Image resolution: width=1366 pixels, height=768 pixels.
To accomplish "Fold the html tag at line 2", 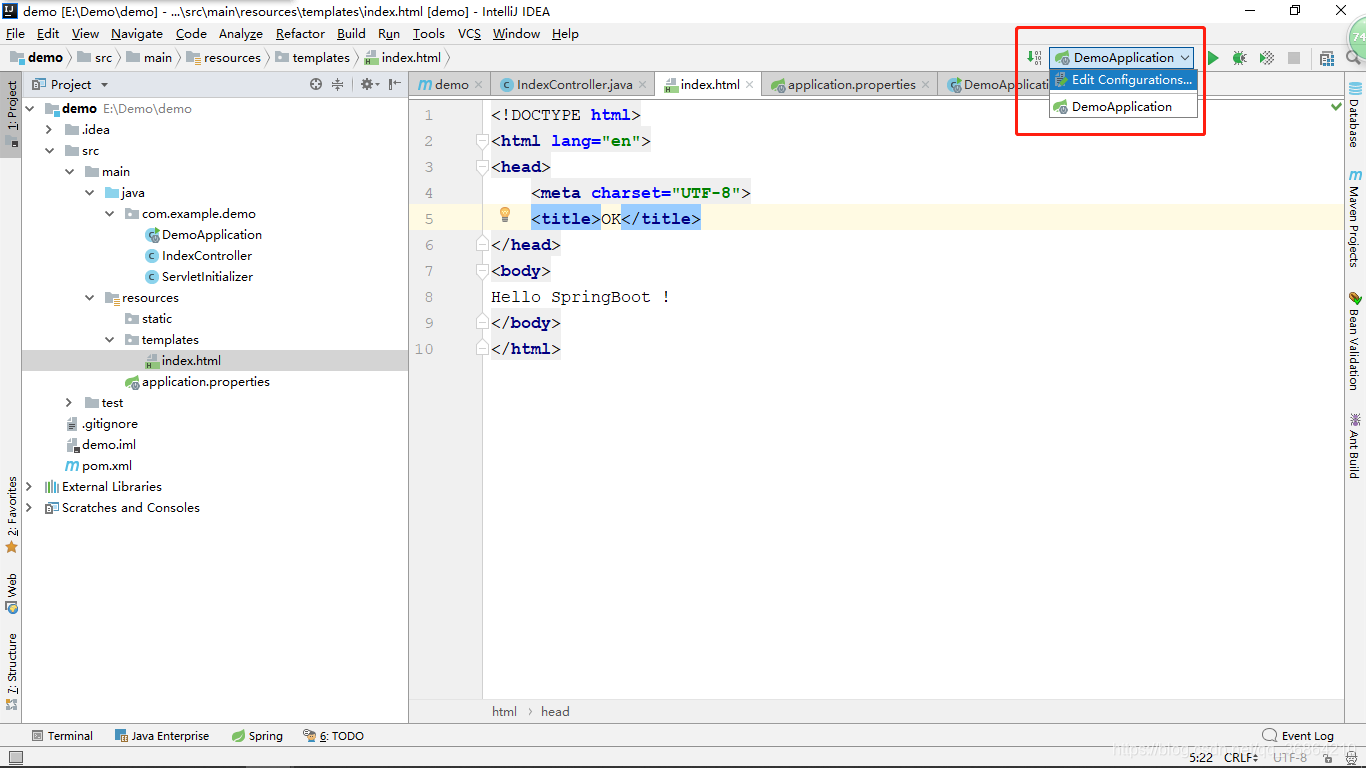I will pyautogui.click(x=482, y=141).
